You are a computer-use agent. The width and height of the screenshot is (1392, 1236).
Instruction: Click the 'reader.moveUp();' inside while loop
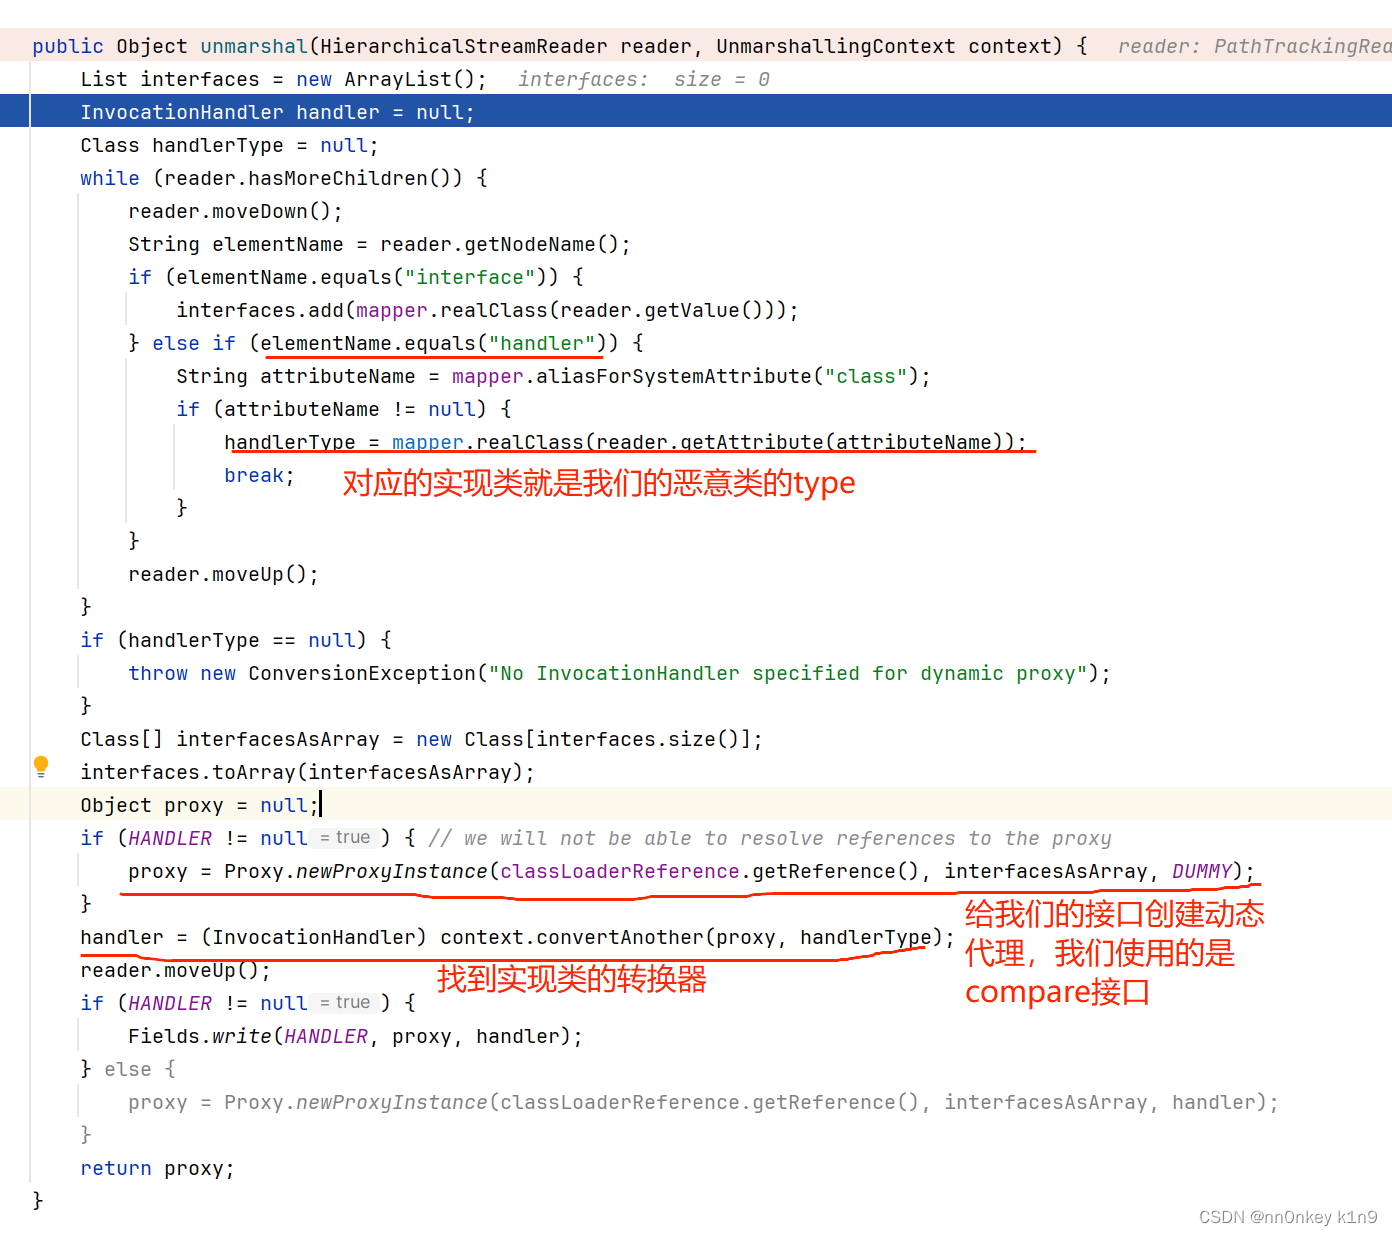click(223, 574)
